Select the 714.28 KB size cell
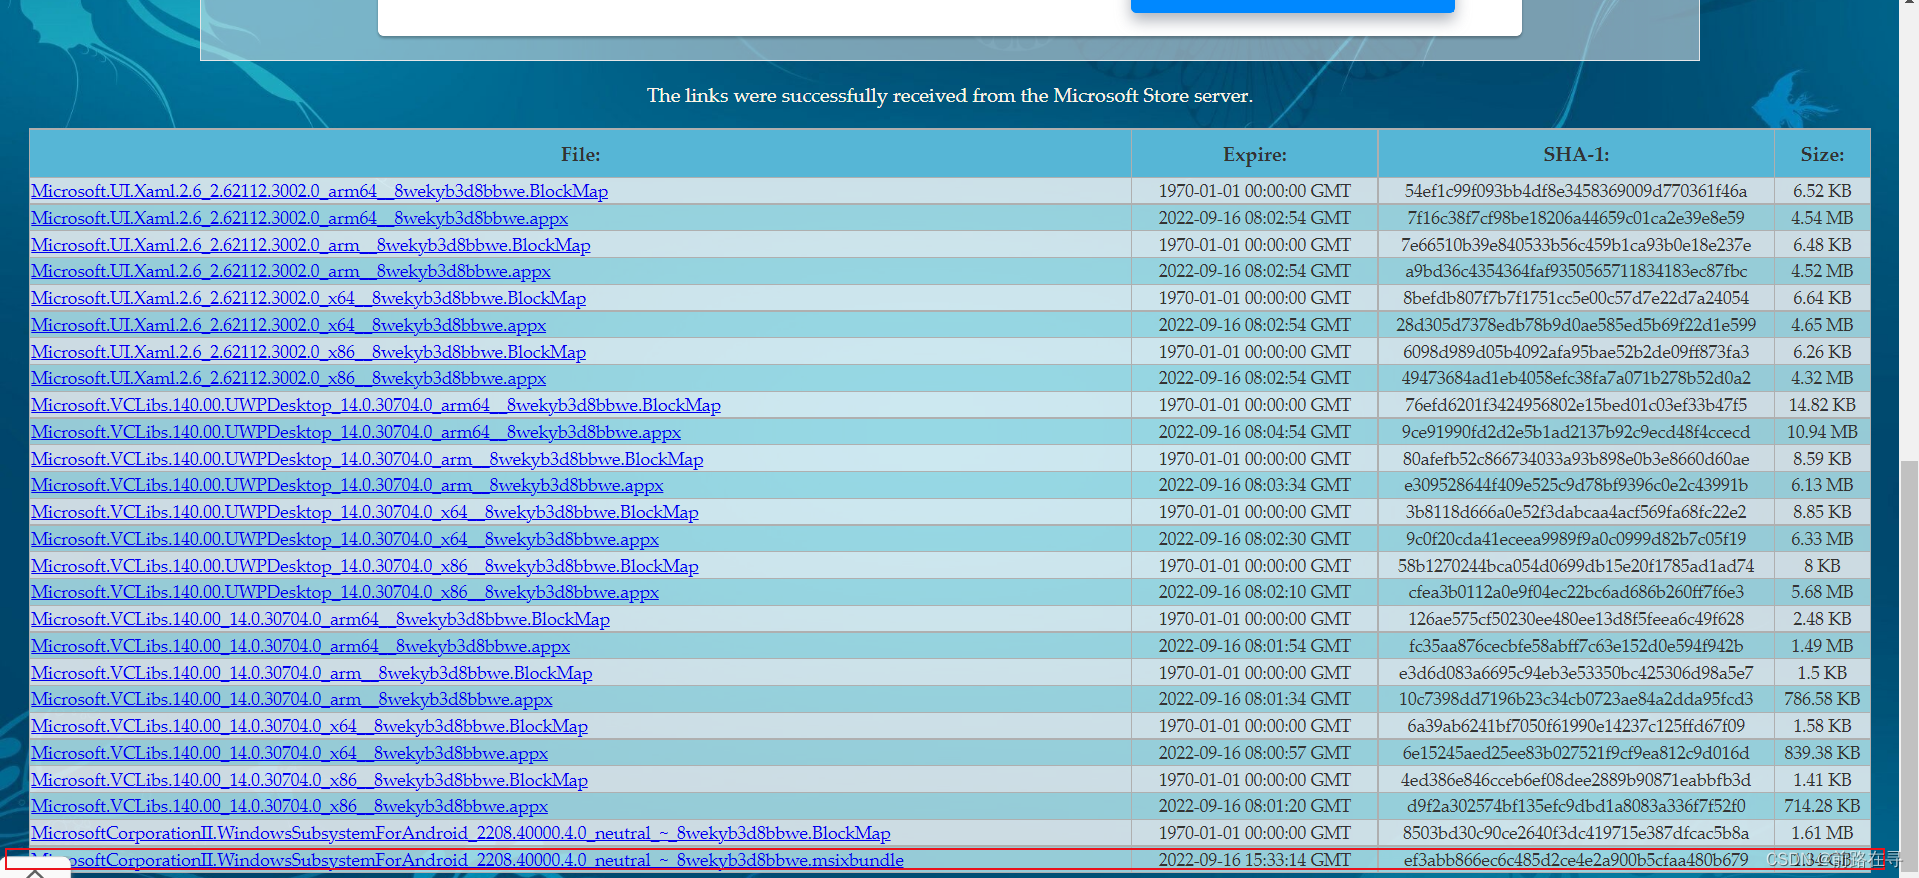The height and width of the screenshot is (878, 1919). 1822,806
